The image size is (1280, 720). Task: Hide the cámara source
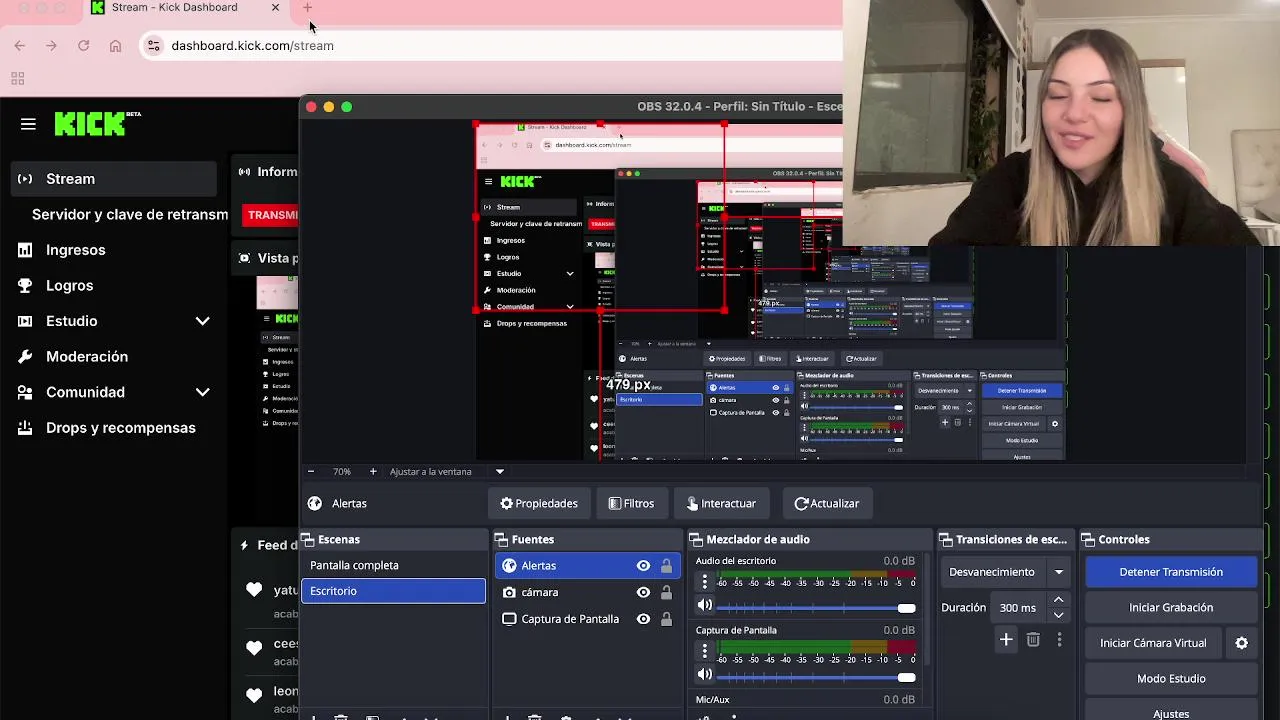pos(643,592)
